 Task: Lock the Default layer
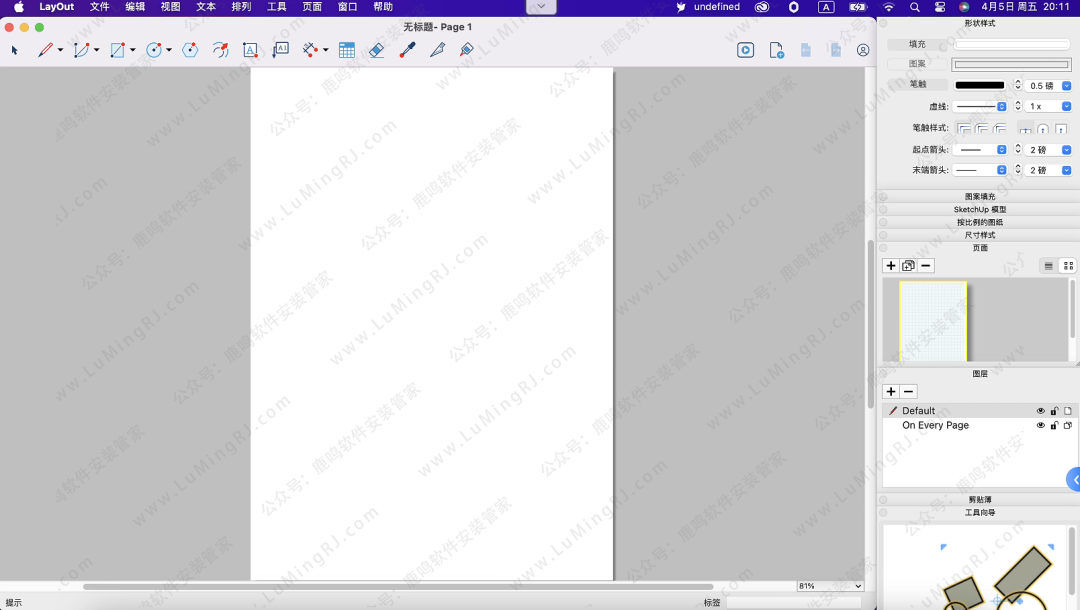coord(1054,411)
